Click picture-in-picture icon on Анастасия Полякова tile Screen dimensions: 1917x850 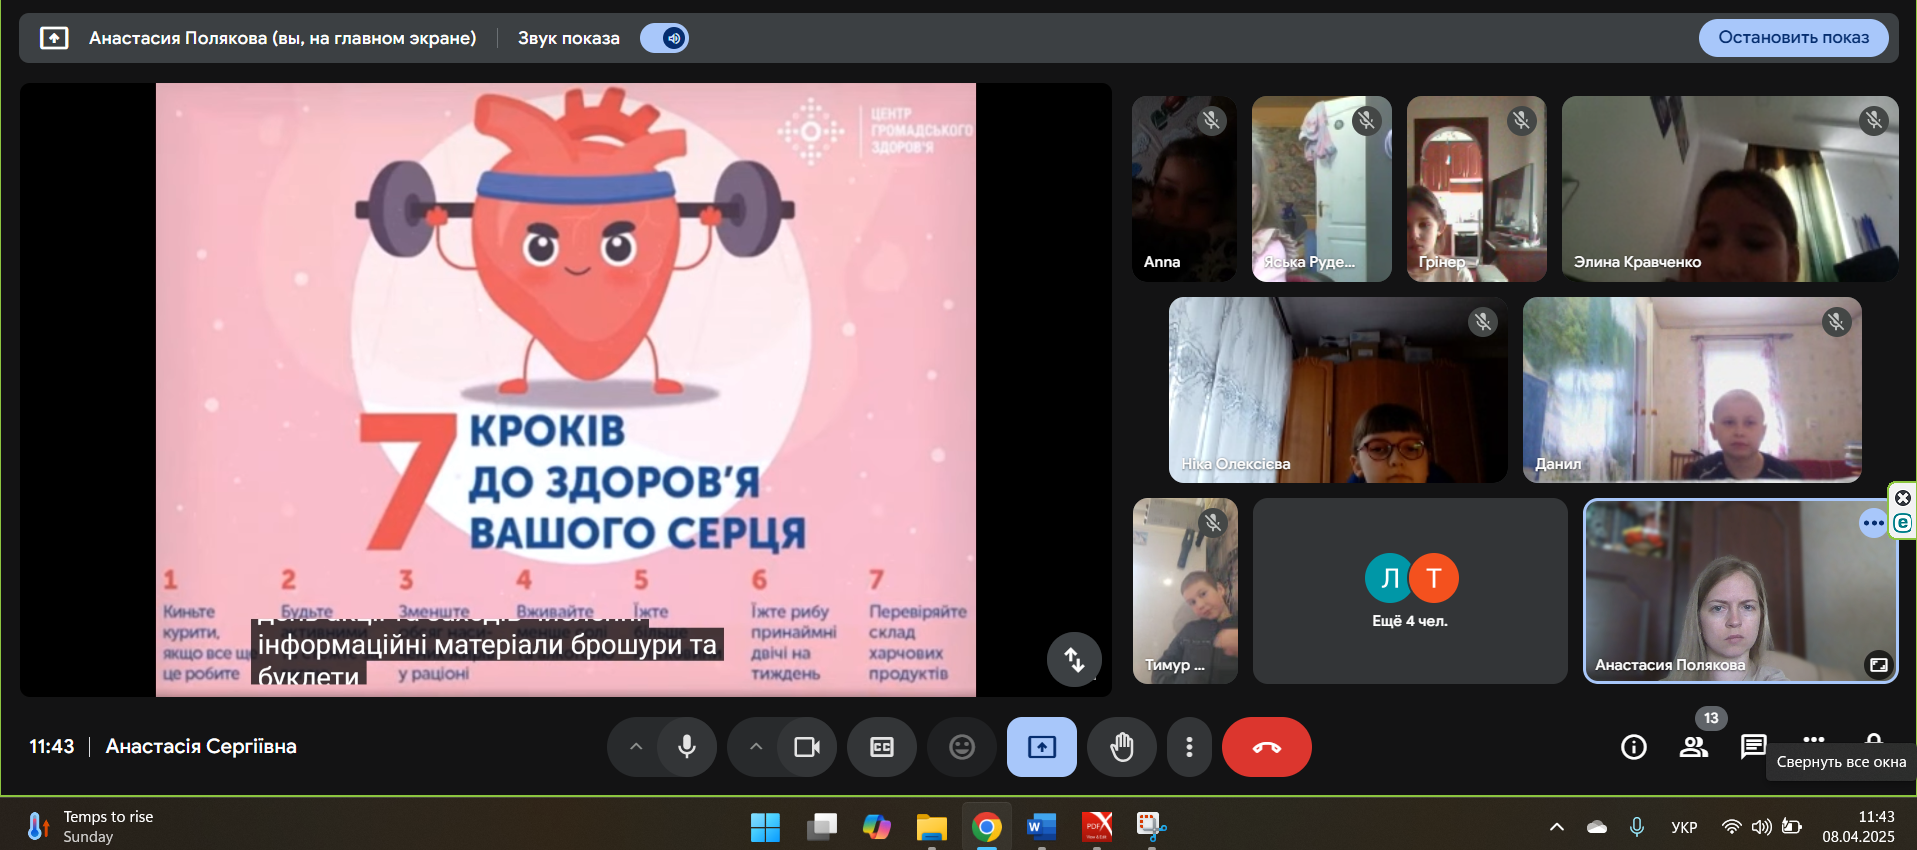1879,665
